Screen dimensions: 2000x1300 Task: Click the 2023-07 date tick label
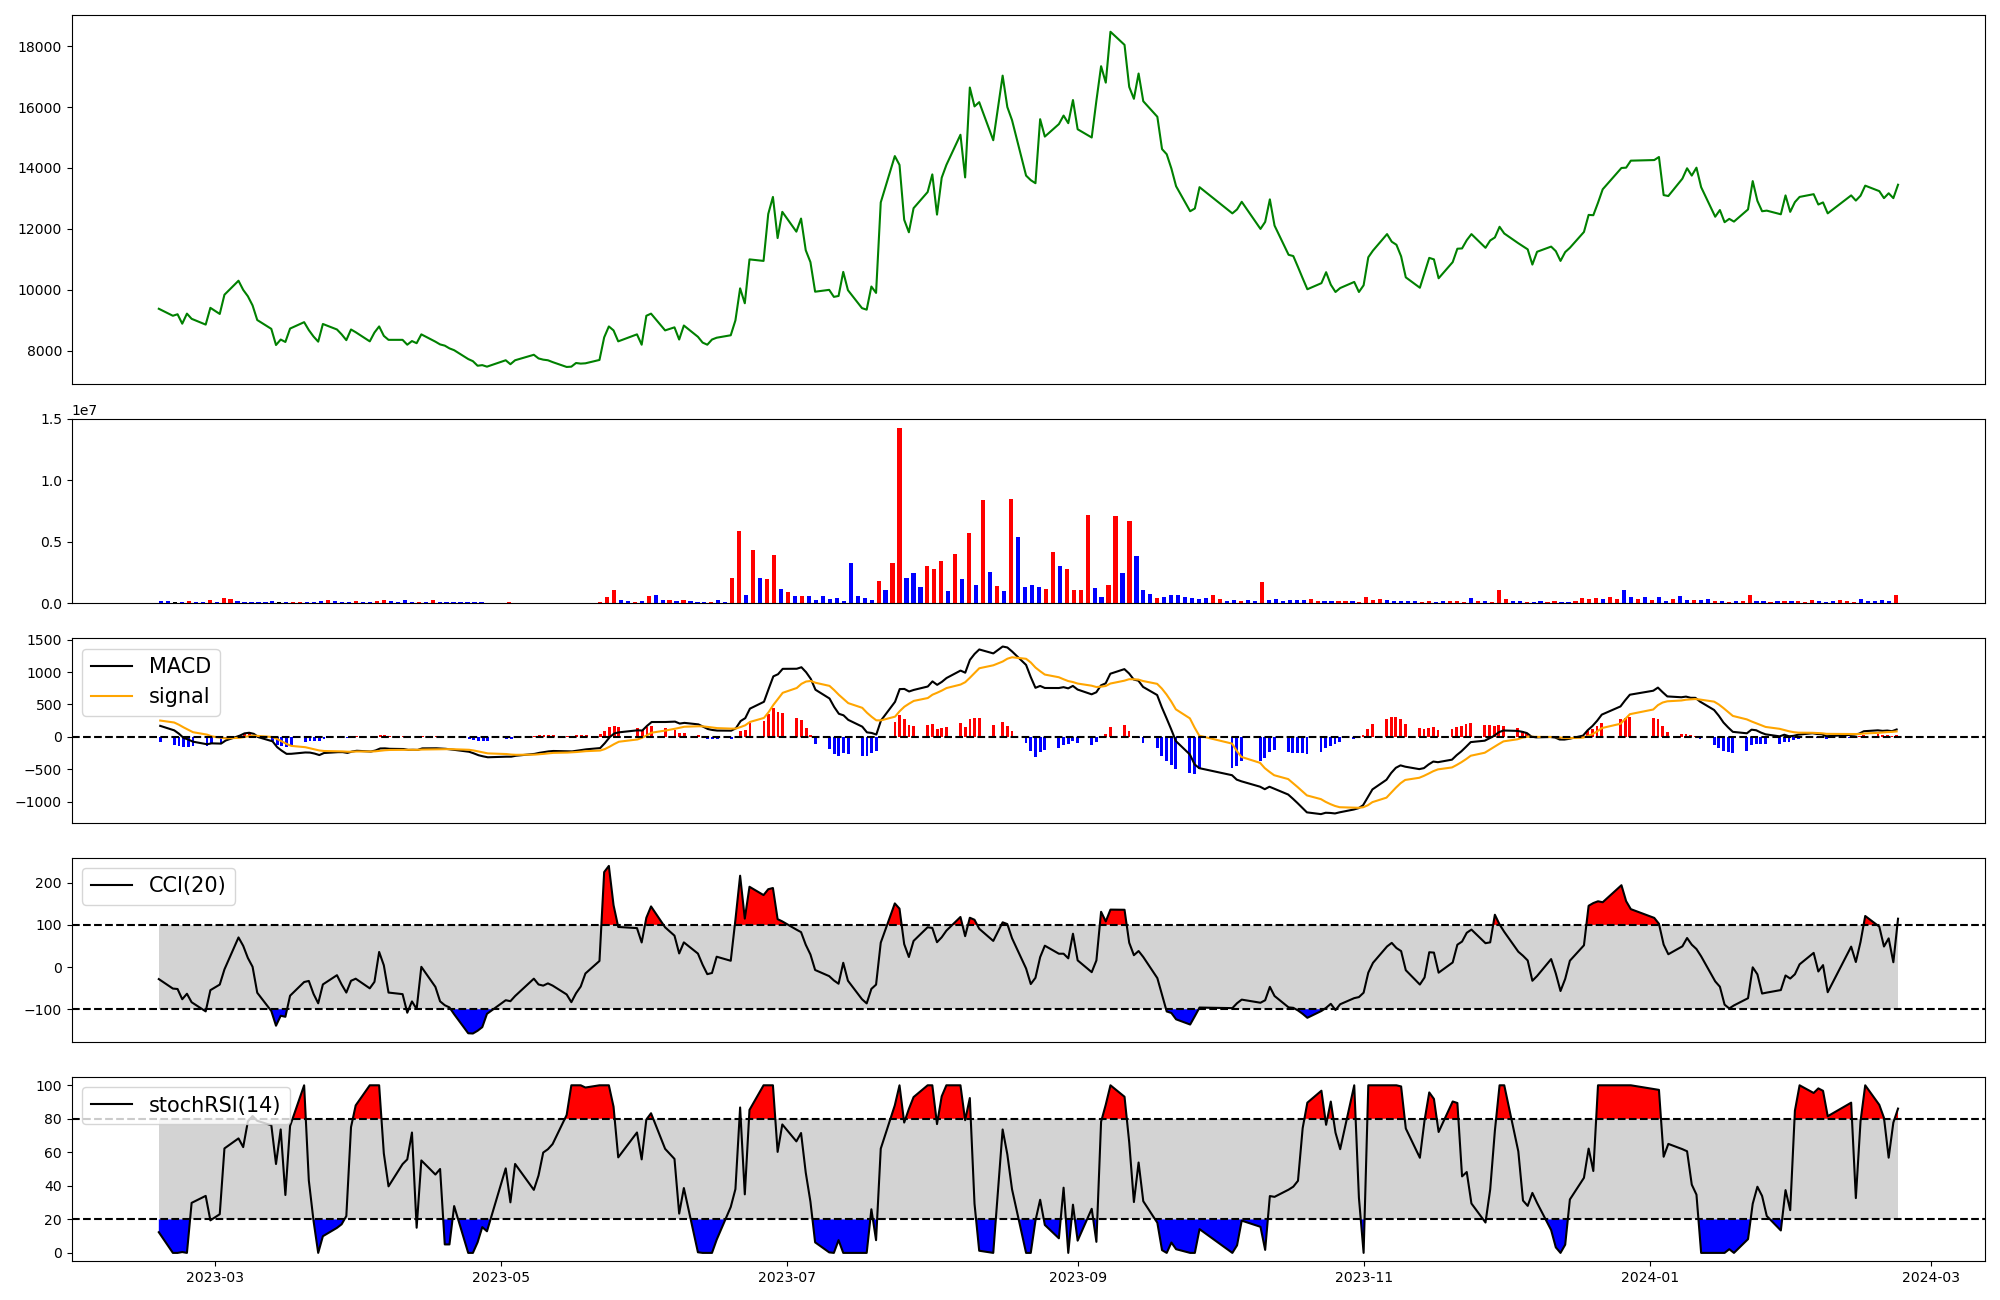787,1277
